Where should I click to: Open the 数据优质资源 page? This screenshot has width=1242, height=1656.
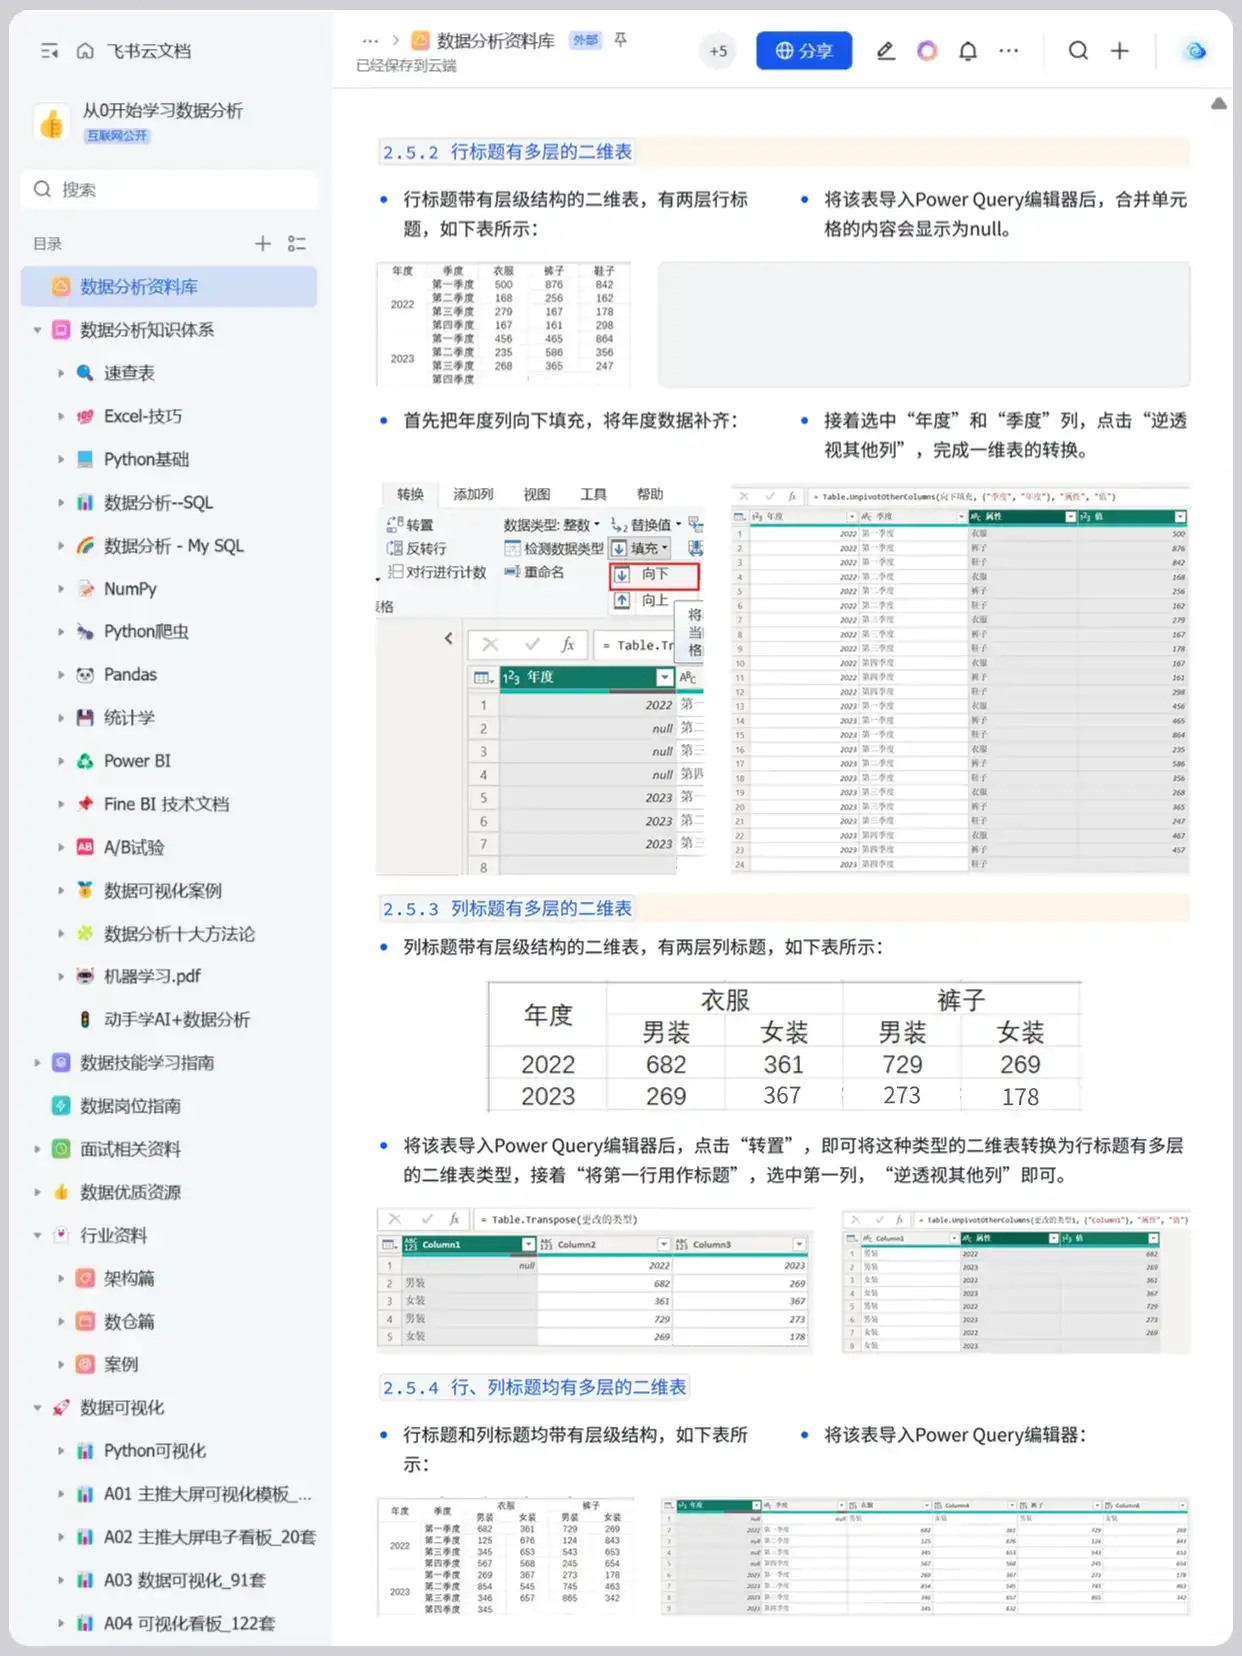[130, 1192]
